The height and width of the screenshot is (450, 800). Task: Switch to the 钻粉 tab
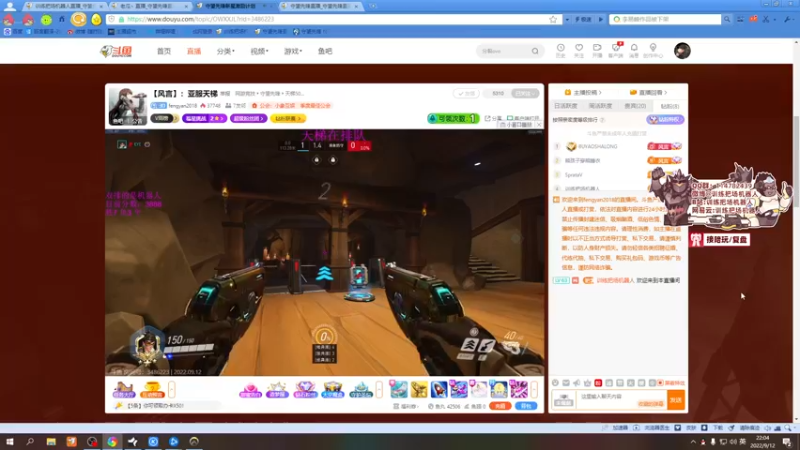coord(669,106)
